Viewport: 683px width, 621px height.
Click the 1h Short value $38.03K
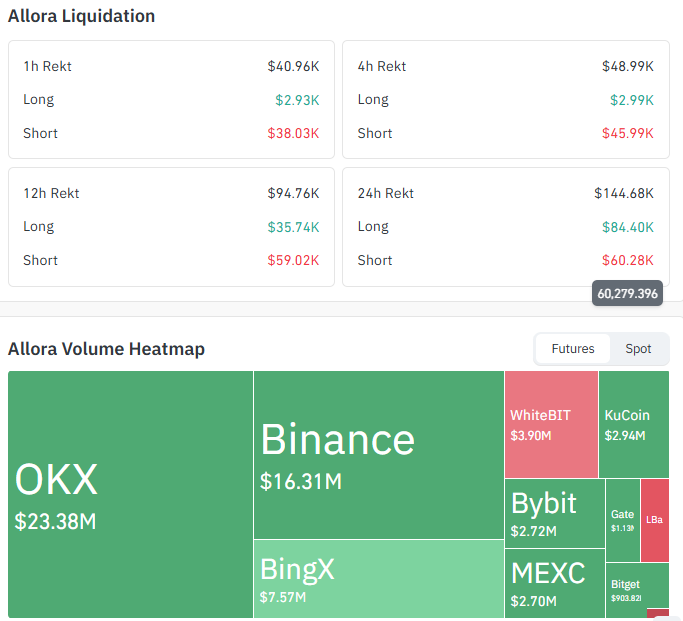(293, 133)
